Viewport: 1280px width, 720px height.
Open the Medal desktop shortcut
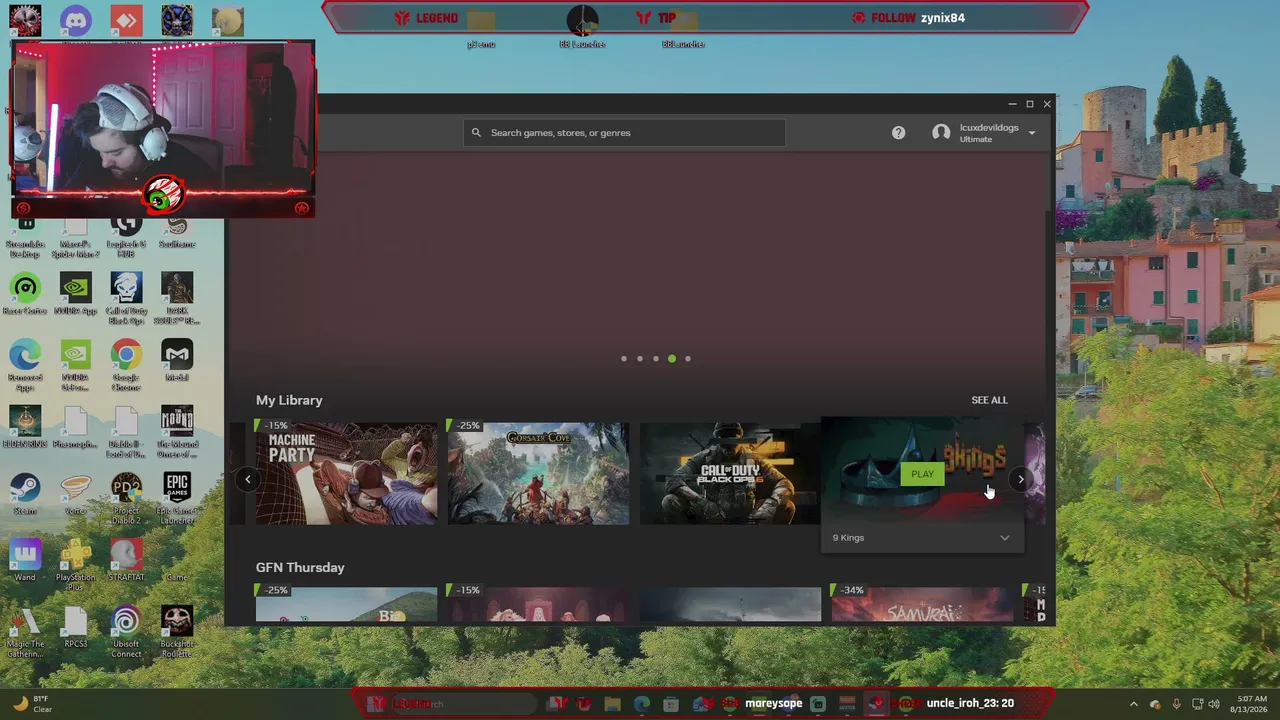pyautogui.click(x=177, y=360)
